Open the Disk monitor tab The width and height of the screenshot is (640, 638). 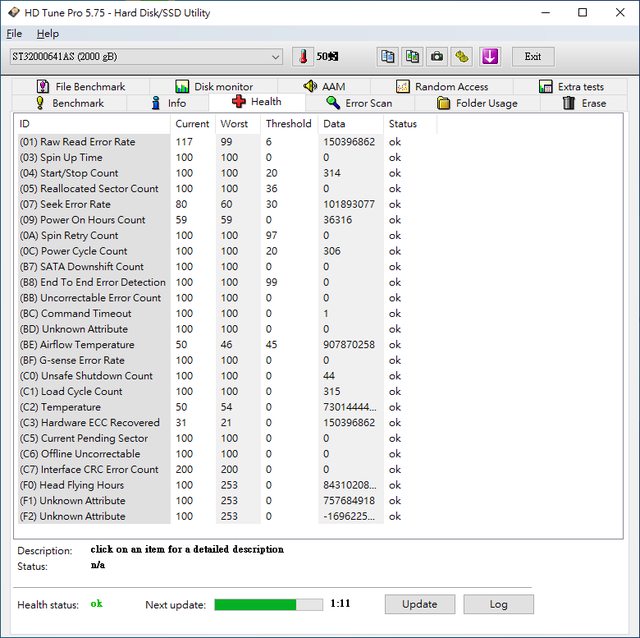[213, 87]
